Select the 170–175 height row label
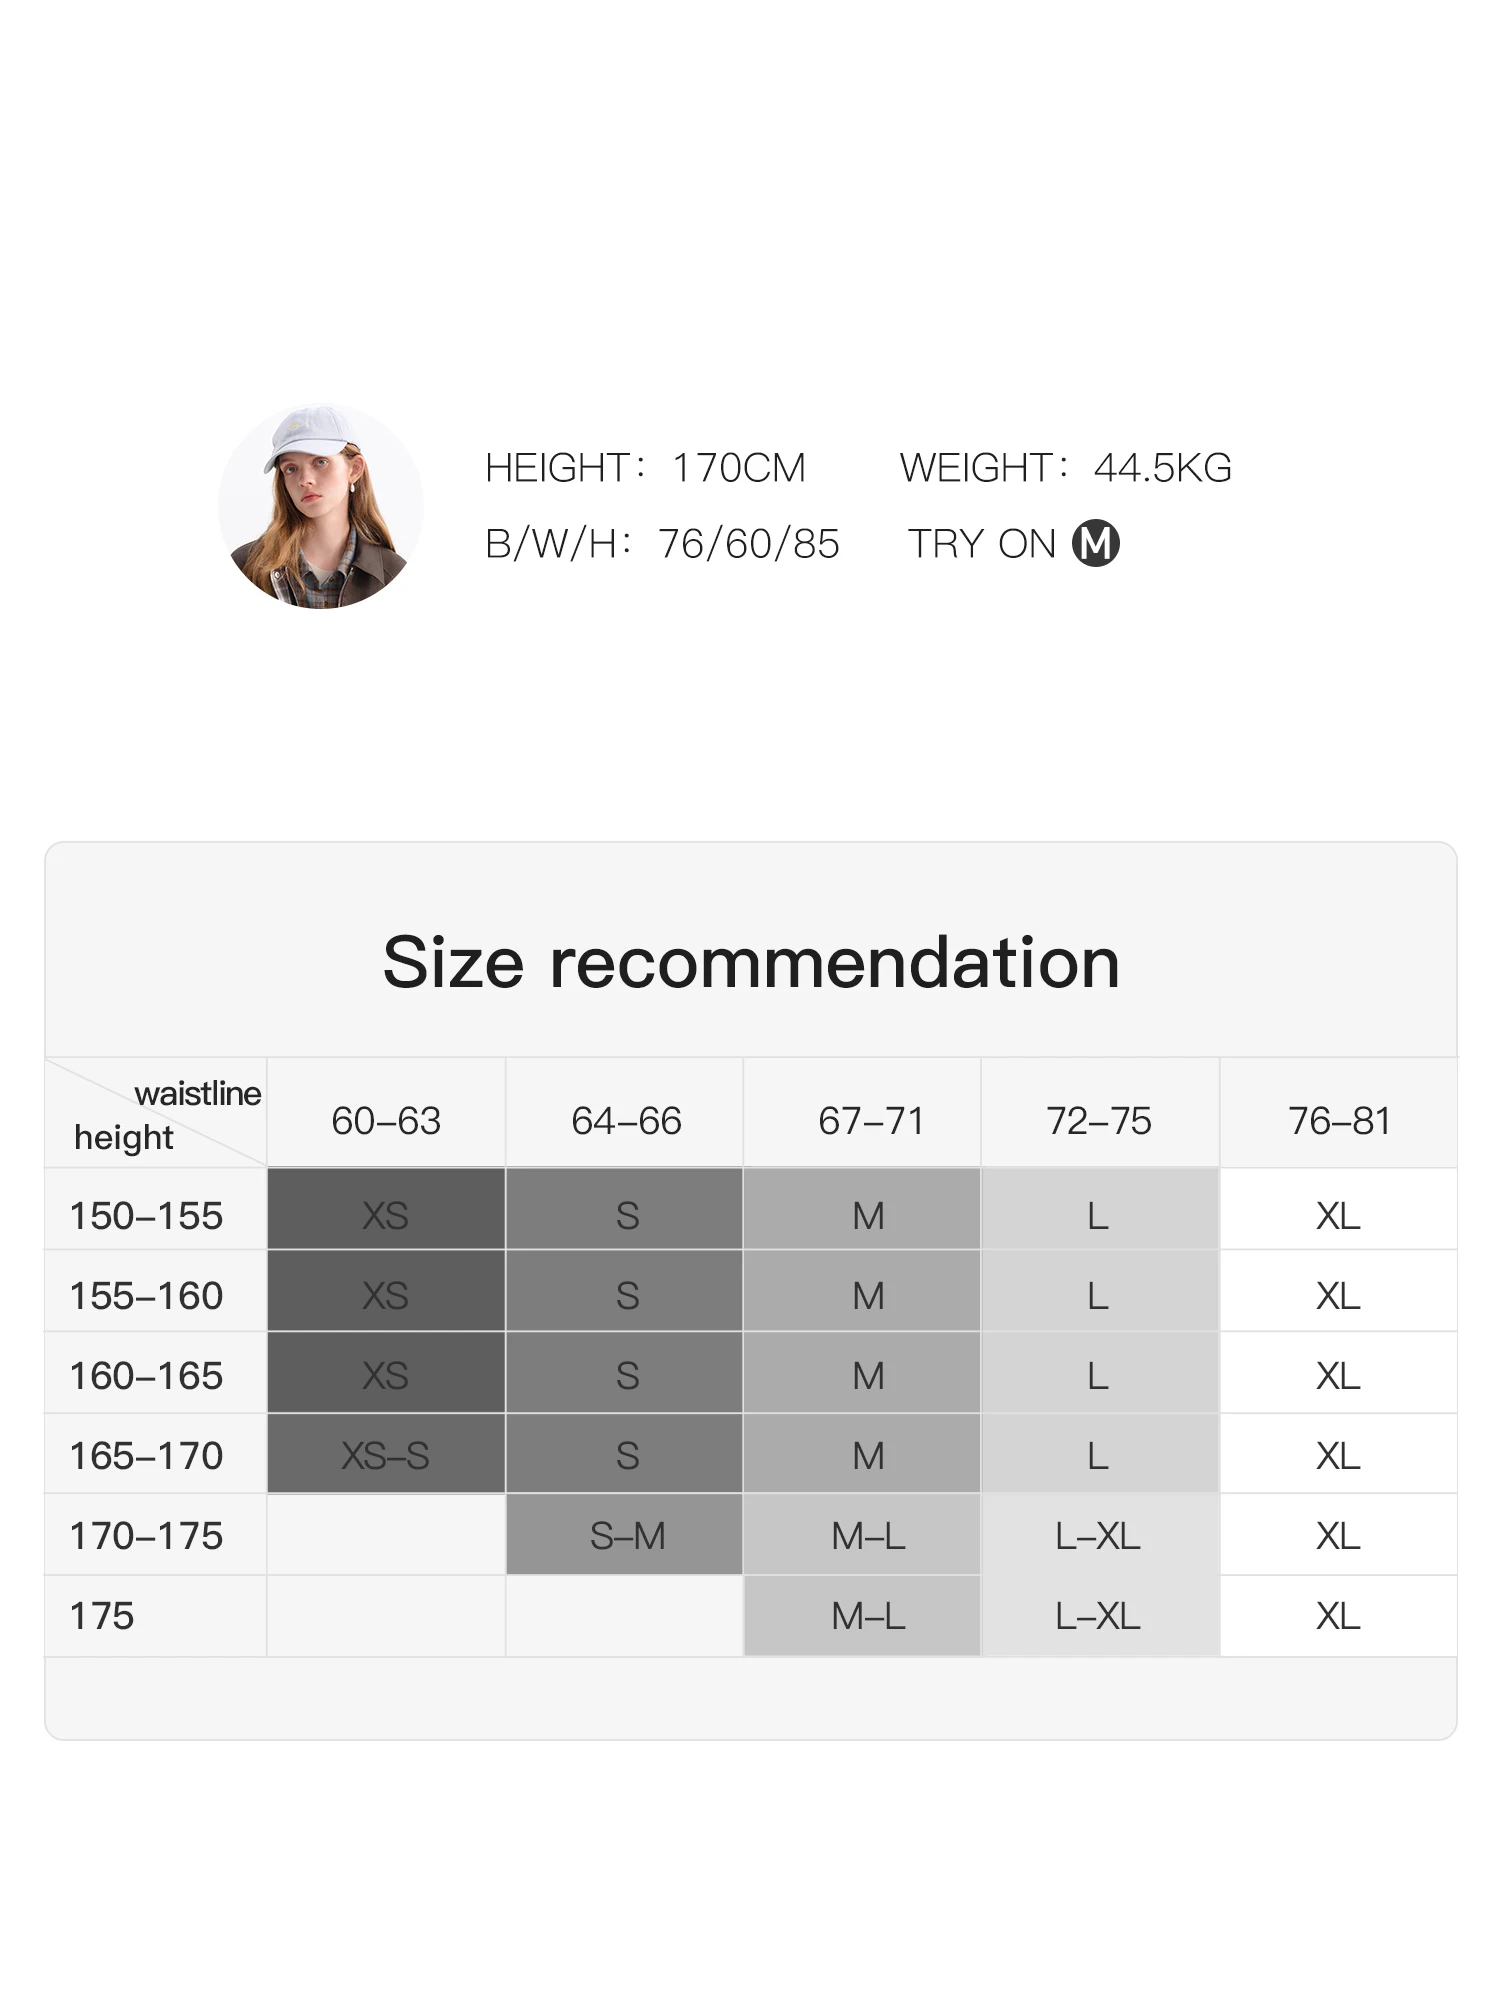 146,1536
